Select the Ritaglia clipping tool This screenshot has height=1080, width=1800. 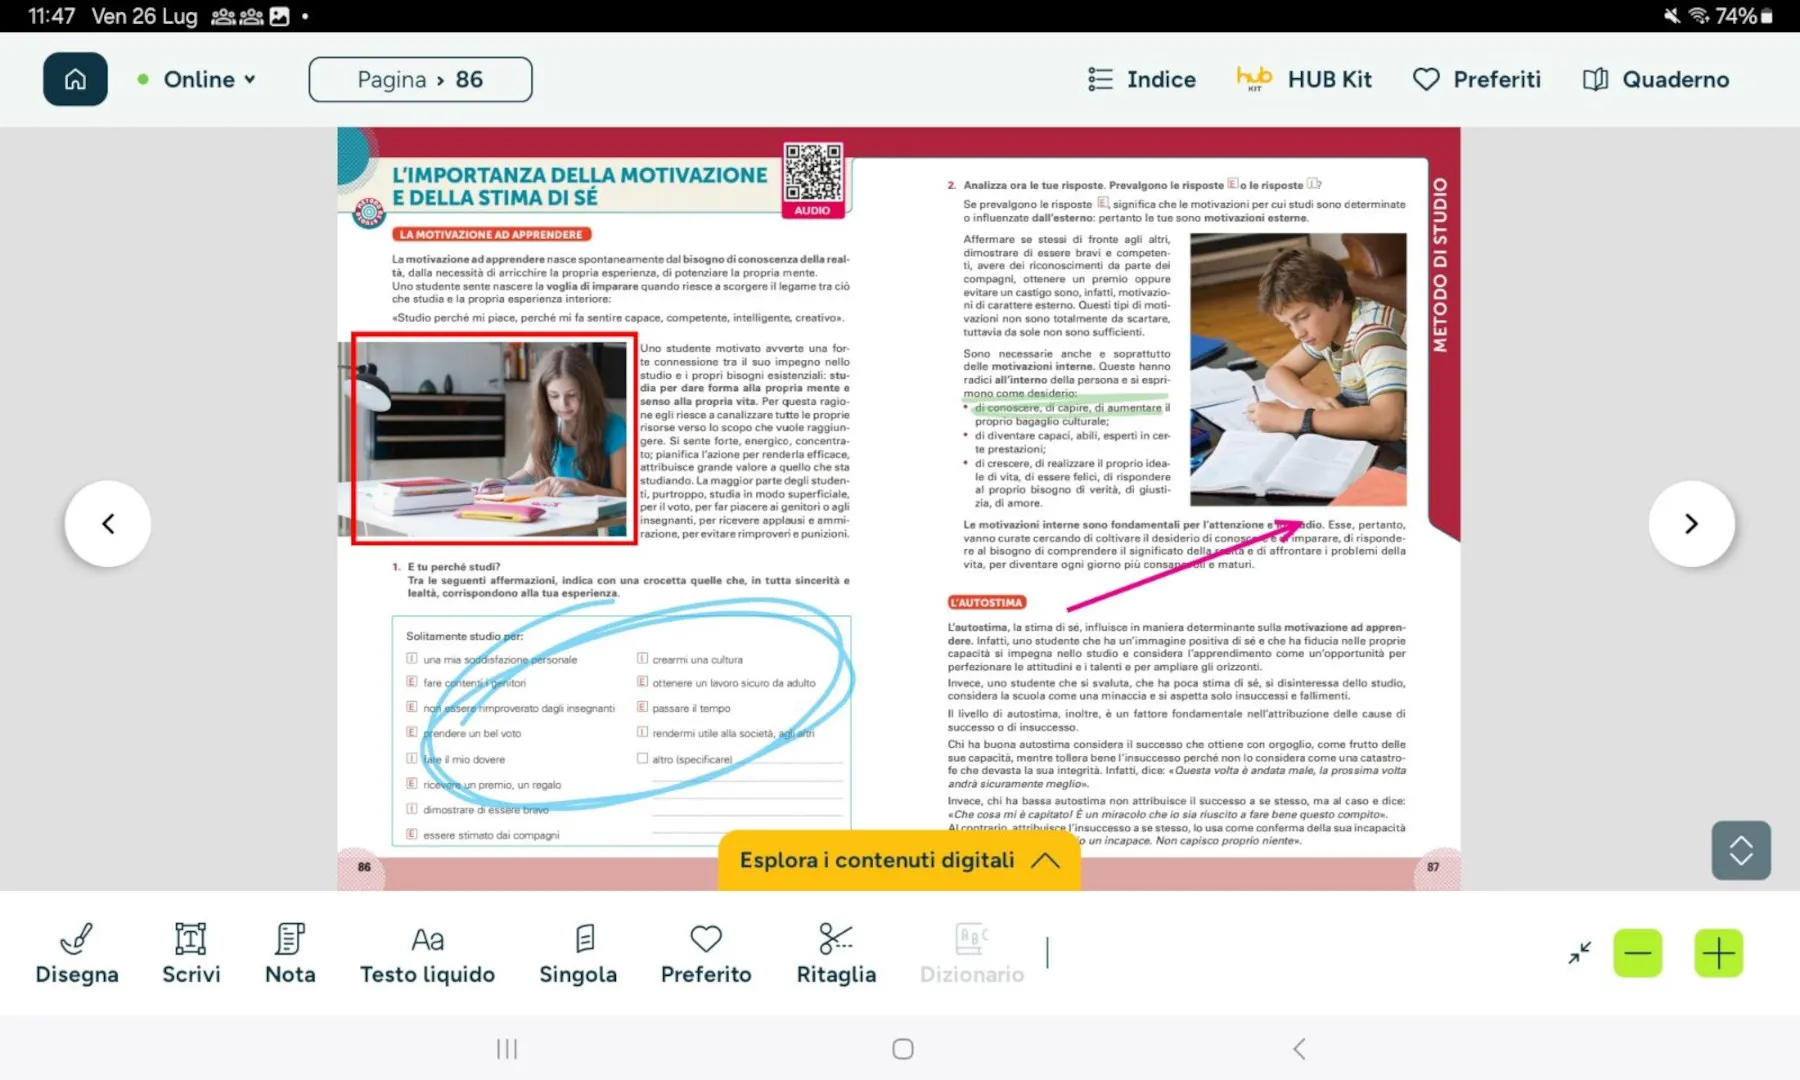(x=836, y=954)
